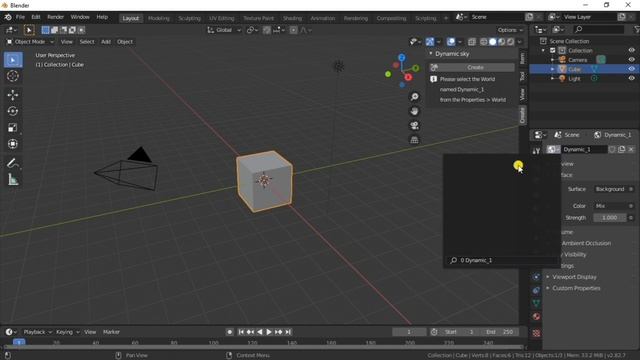
Task: Hide the Cube in the outliner
Action: point(631,69)
